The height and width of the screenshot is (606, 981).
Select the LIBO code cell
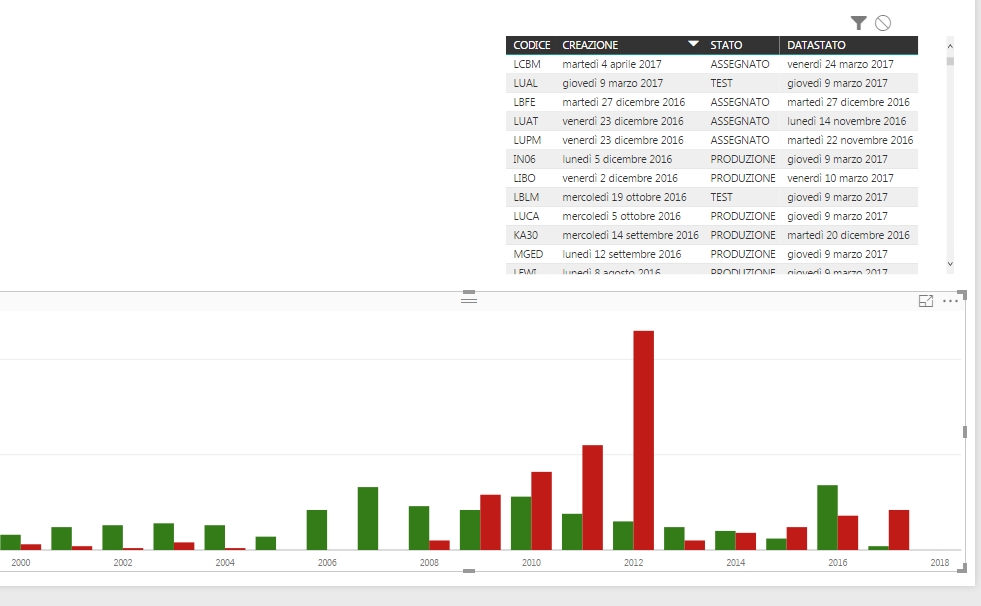tap(524, 178)
